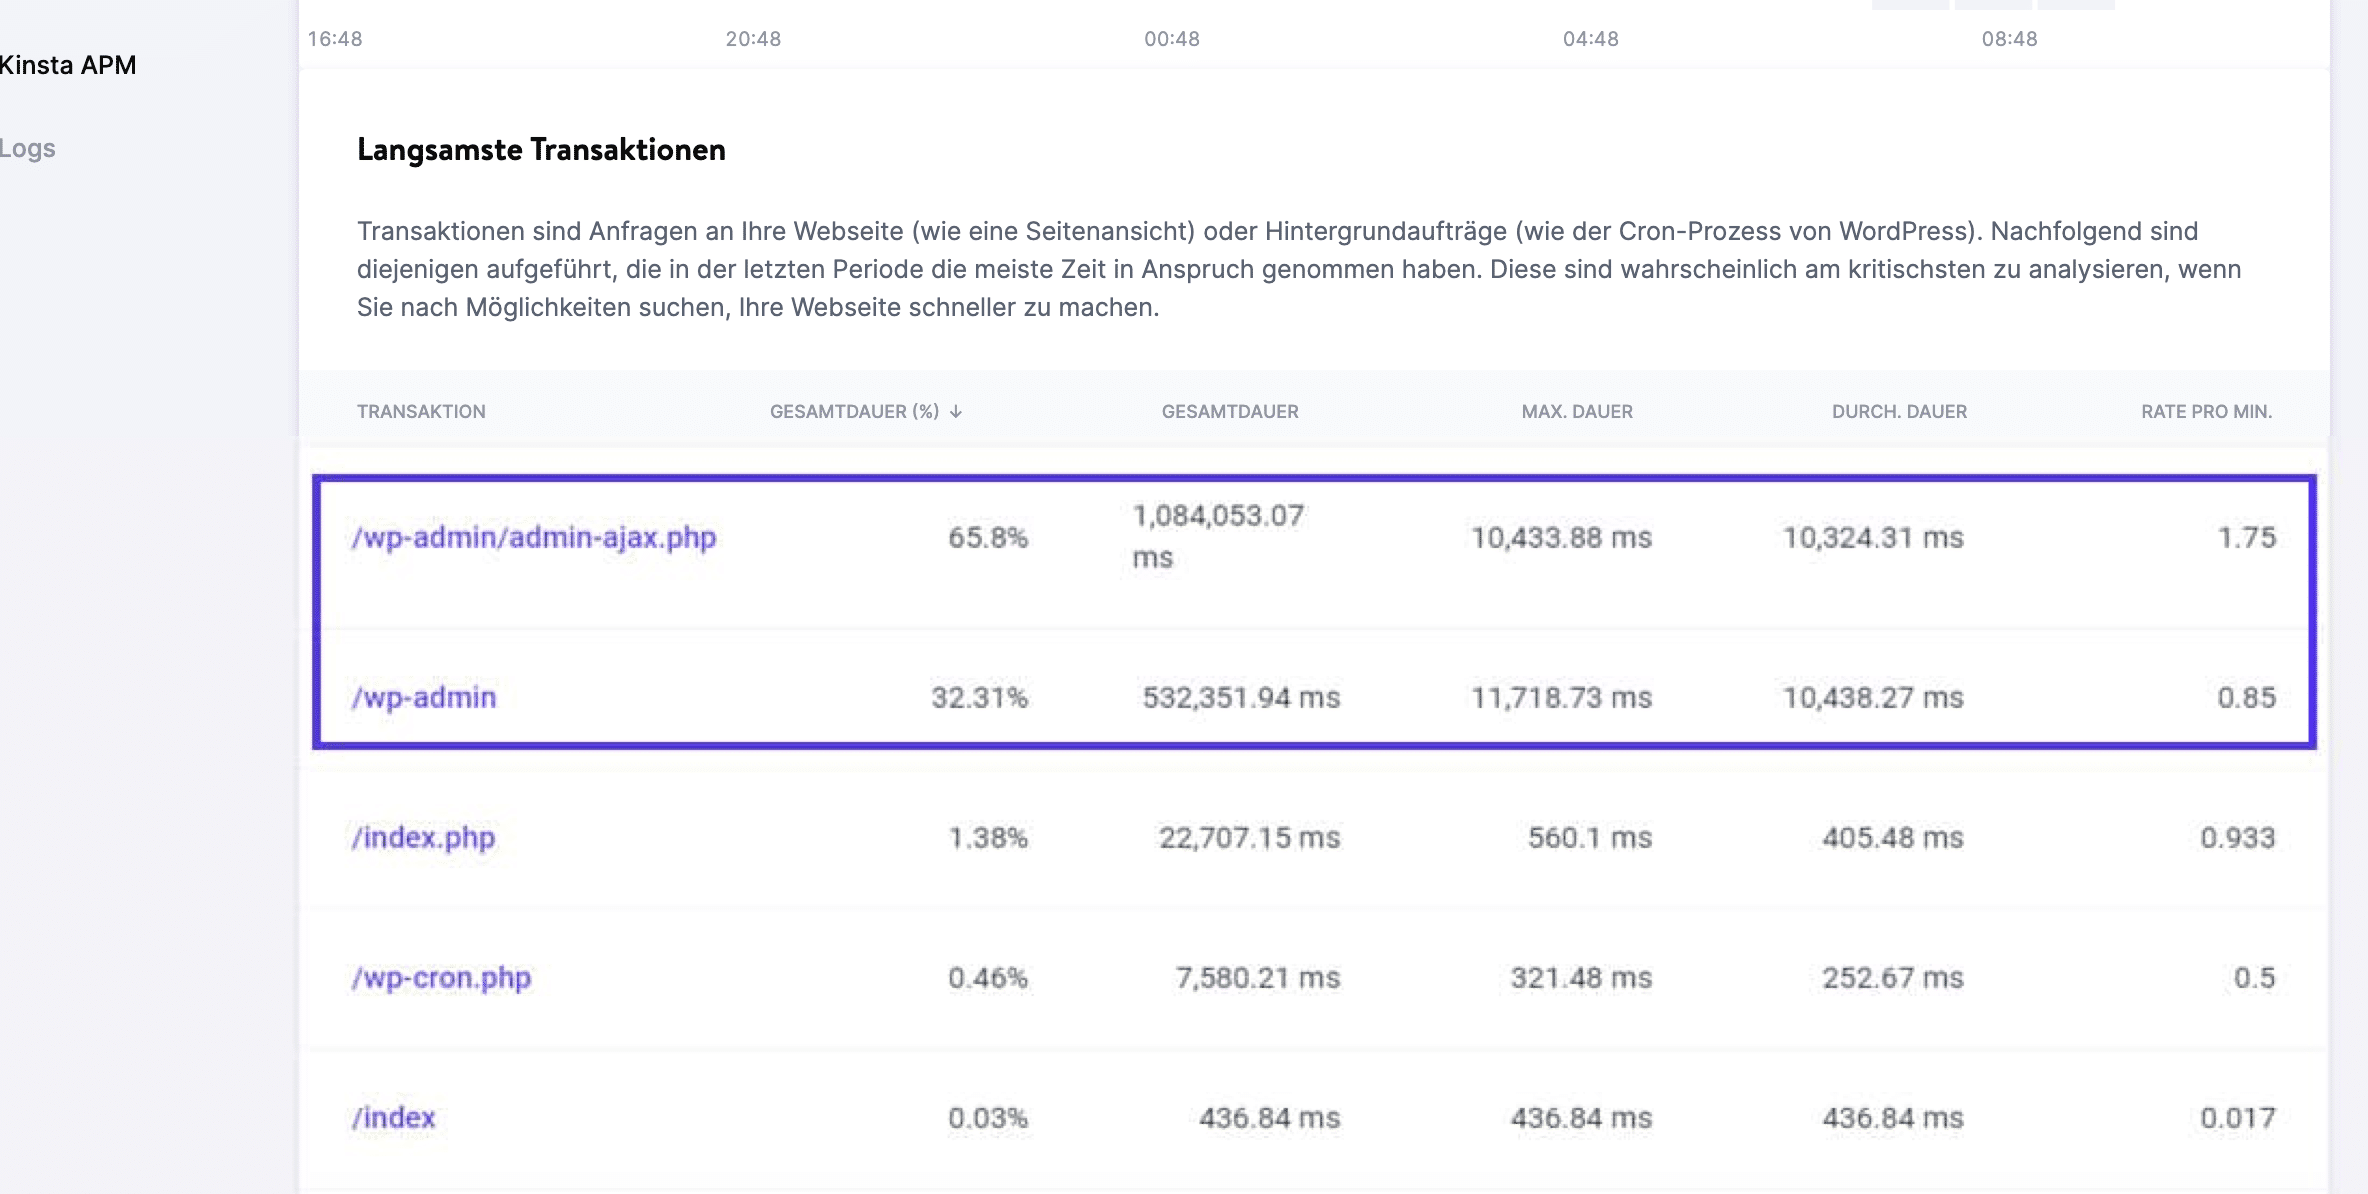Toggle the sort arrow on GESAMTDAUER (%)
This screenshot has width=2368, height=1194.
pyautogui.click(x=955, y=411)
